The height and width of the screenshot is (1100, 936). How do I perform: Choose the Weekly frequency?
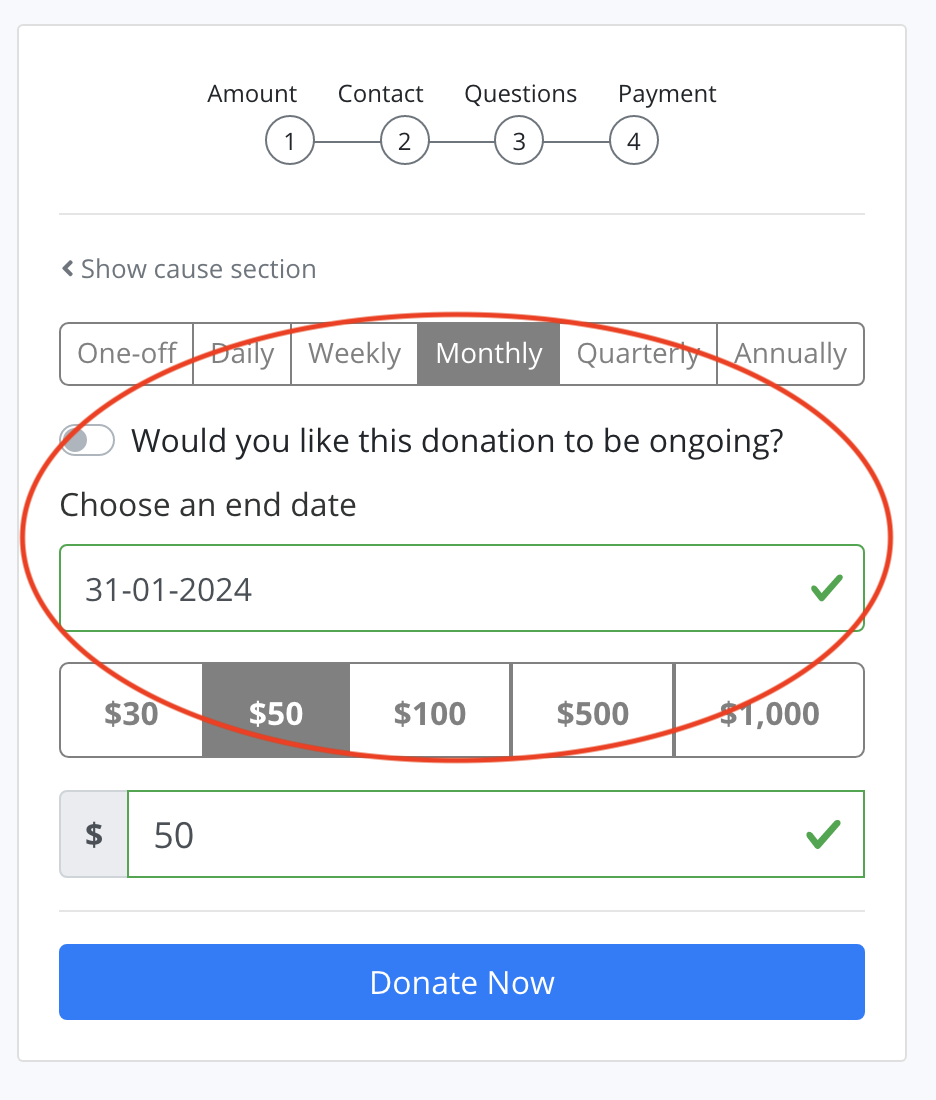[354, 353]
